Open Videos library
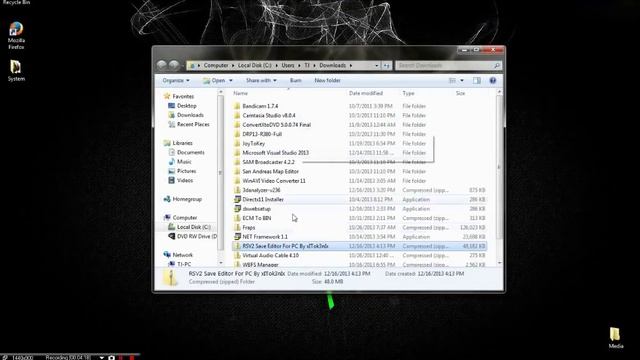The image size is (640, 360). pyautogui.click(x=181, y=180)
